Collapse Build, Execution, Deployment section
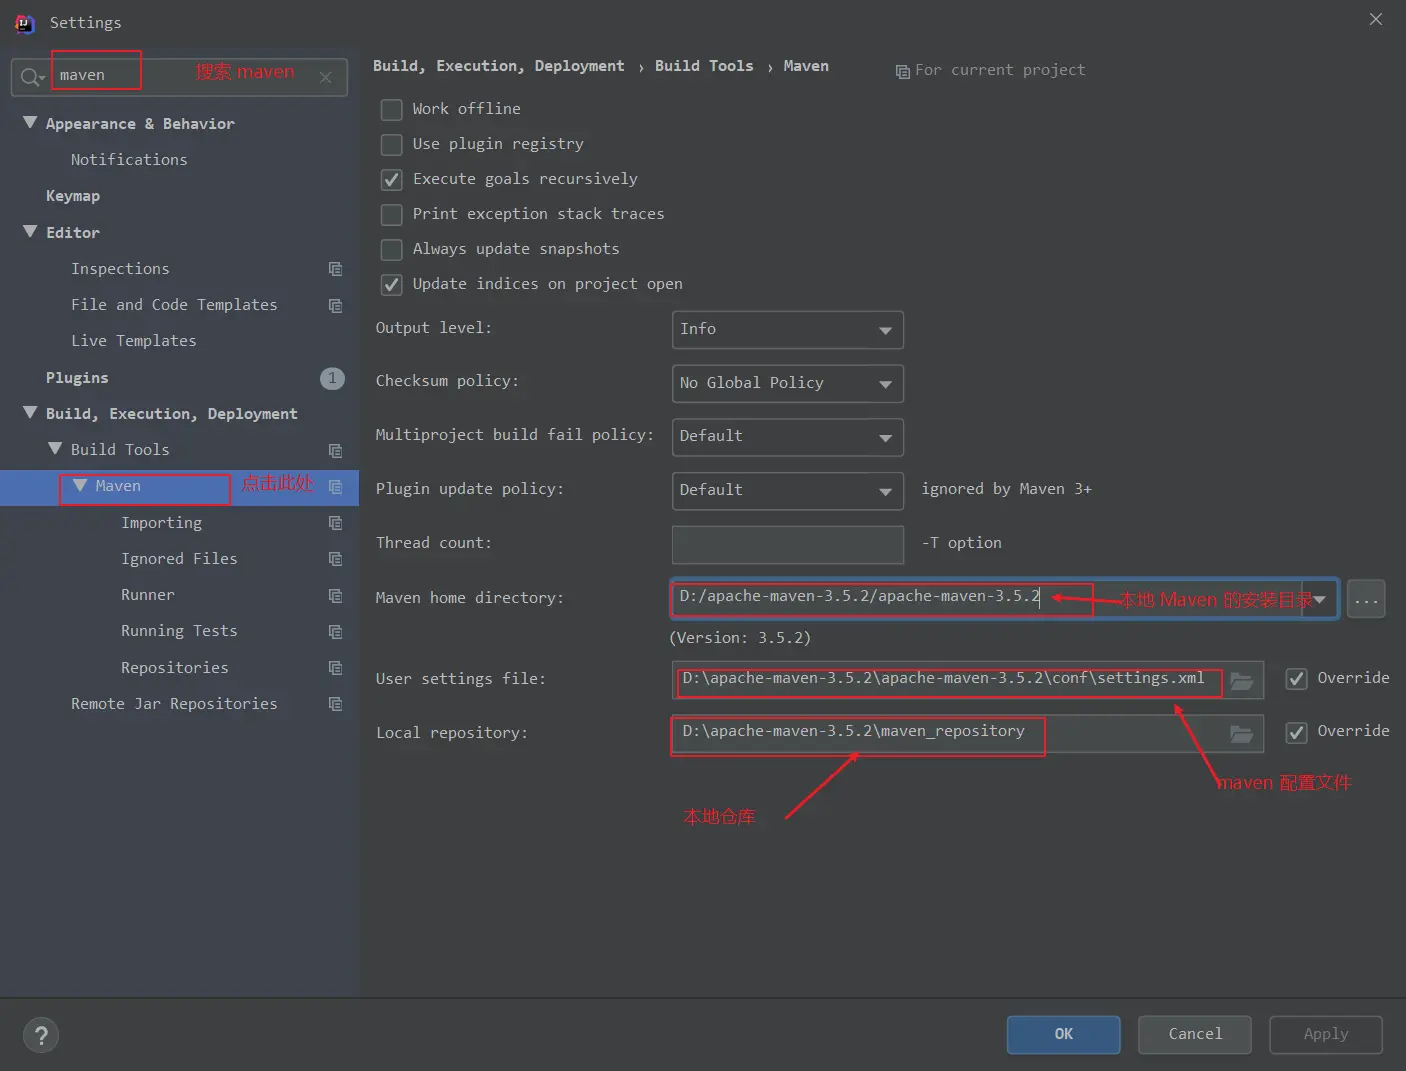 (30, 413)
